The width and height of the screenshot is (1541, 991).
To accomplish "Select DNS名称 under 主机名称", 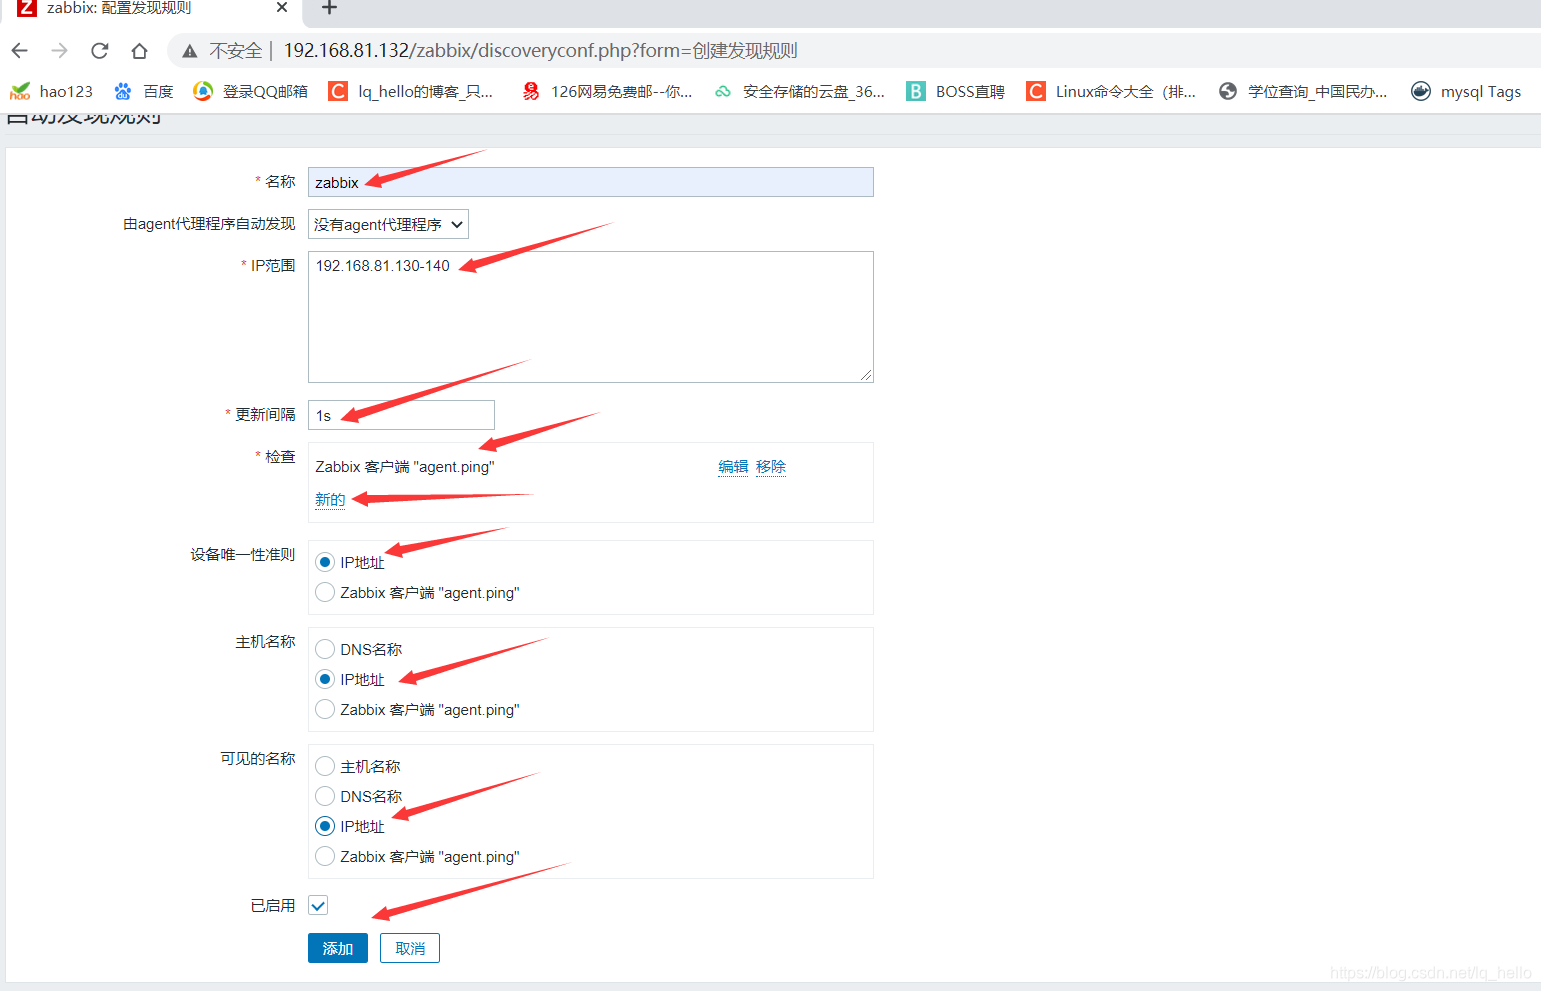I will (325, 649).
